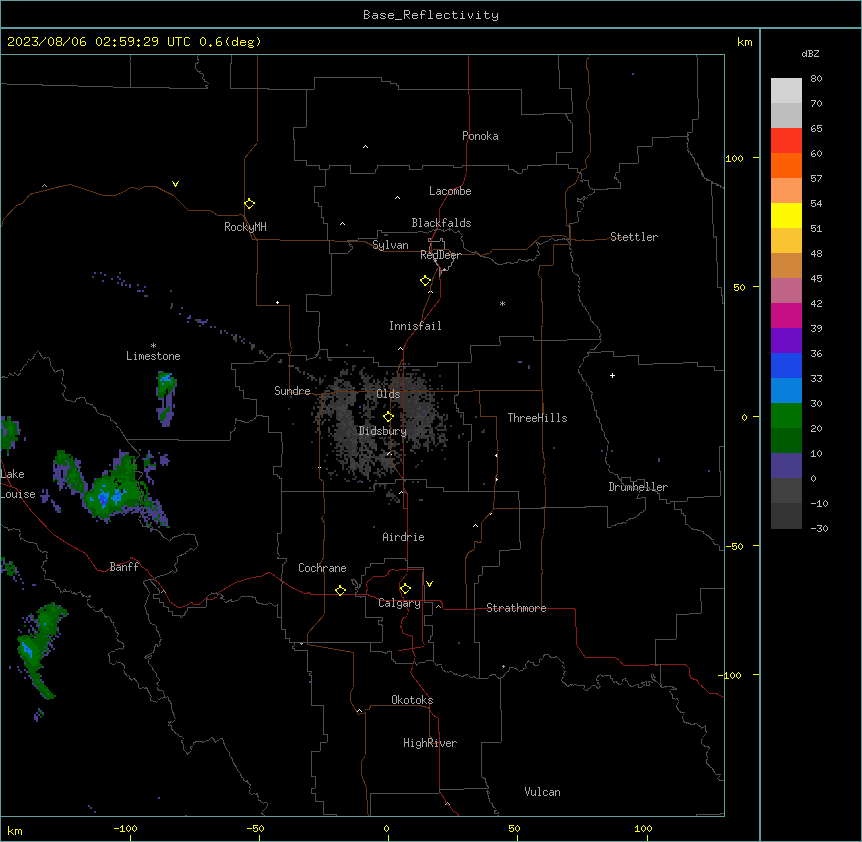Click the bright green swatch above 20 dBZ

click(x=786, y=416)
